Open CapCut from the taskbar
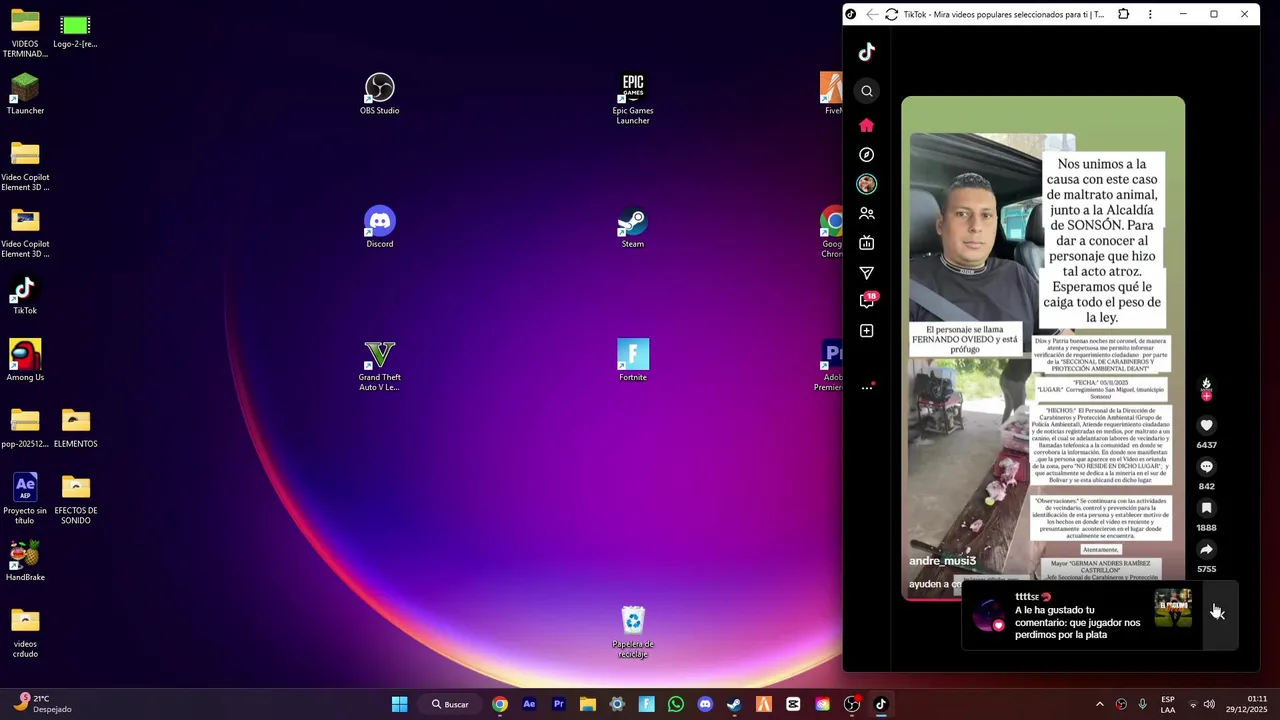Viewport: 1280px width, 720px height. [x=793, y=704]
